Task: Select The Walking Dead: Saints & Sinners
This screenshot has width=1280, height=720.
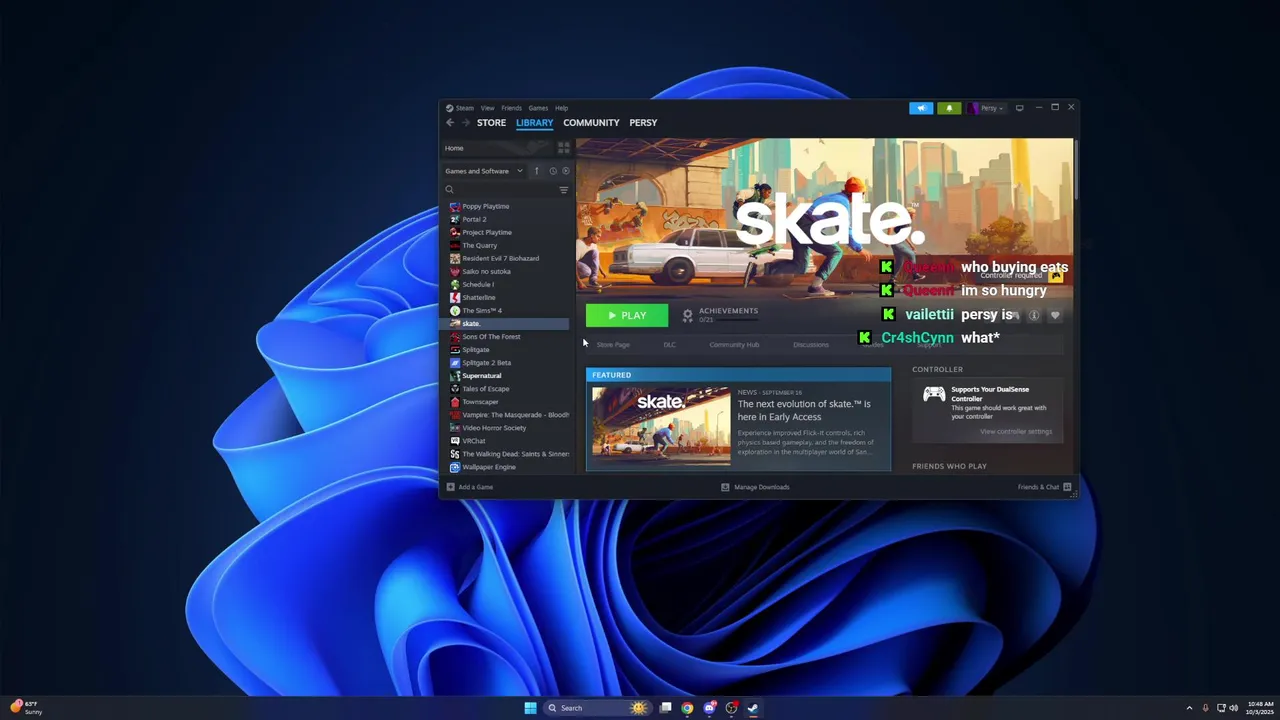Action: click(509, 453)
